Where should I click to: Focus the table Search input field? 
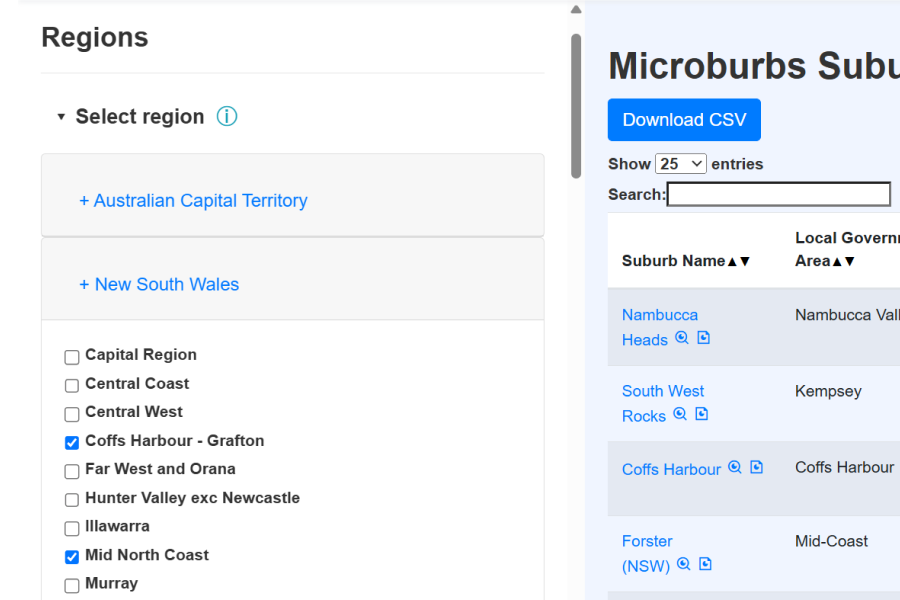[778, 194]
